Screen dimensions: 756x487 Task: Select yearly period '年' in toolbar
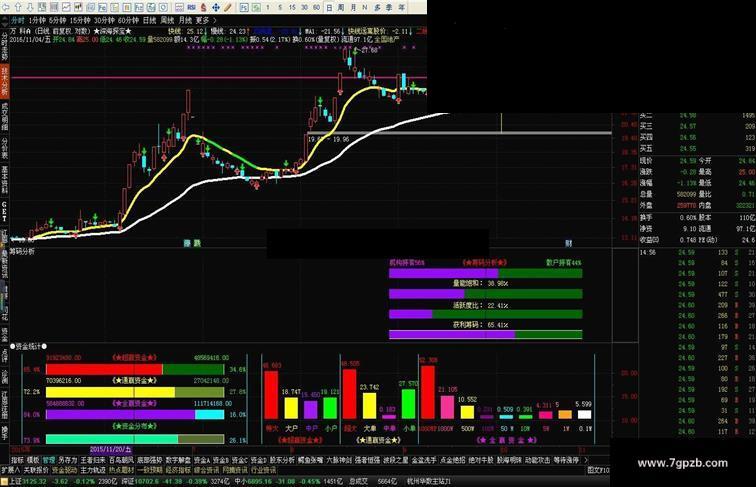tap(402, 8)
